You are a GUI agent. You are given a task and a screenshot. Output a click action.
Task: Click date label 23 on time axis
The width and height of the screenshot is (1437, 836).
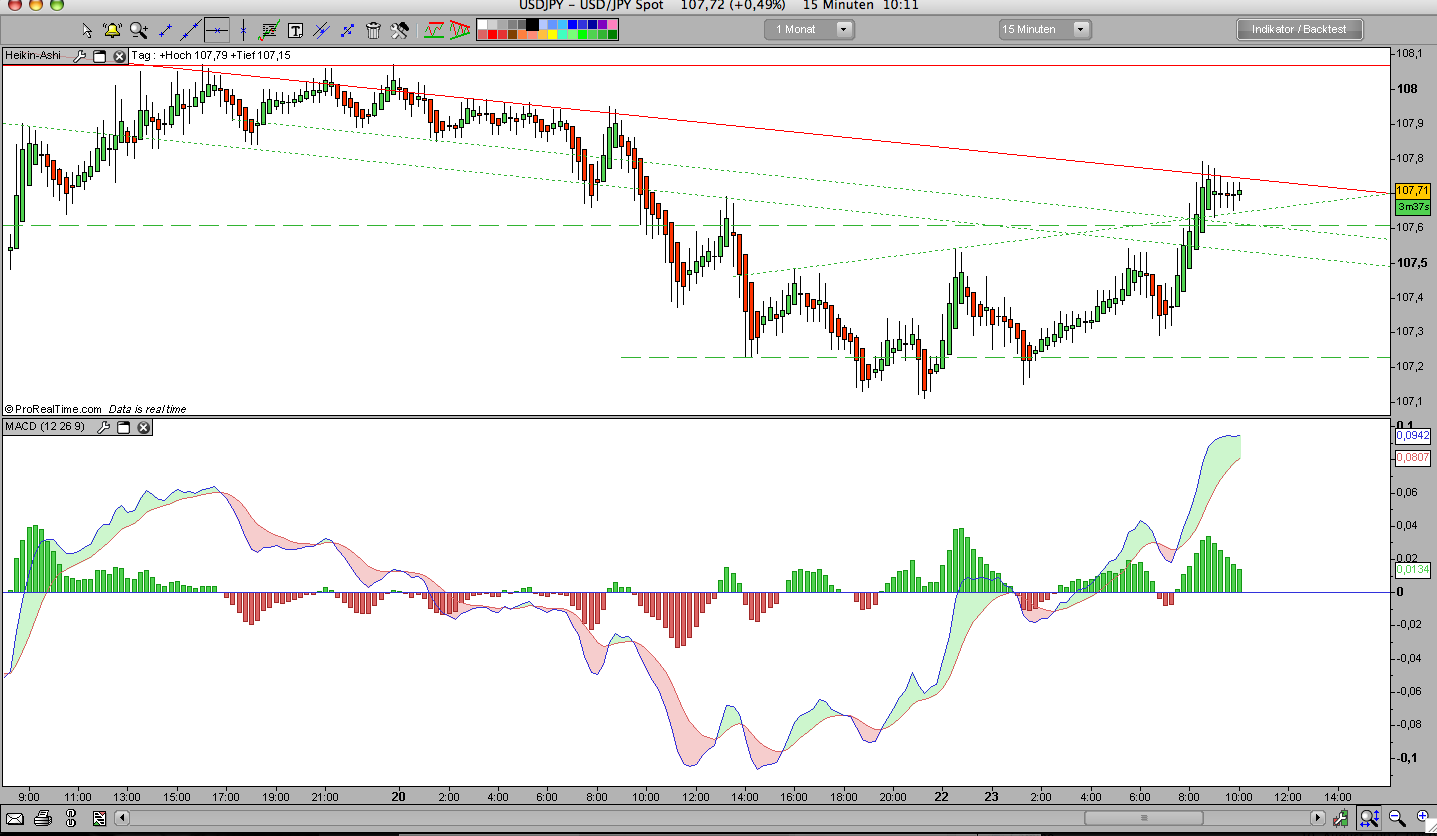coord(991,797)
